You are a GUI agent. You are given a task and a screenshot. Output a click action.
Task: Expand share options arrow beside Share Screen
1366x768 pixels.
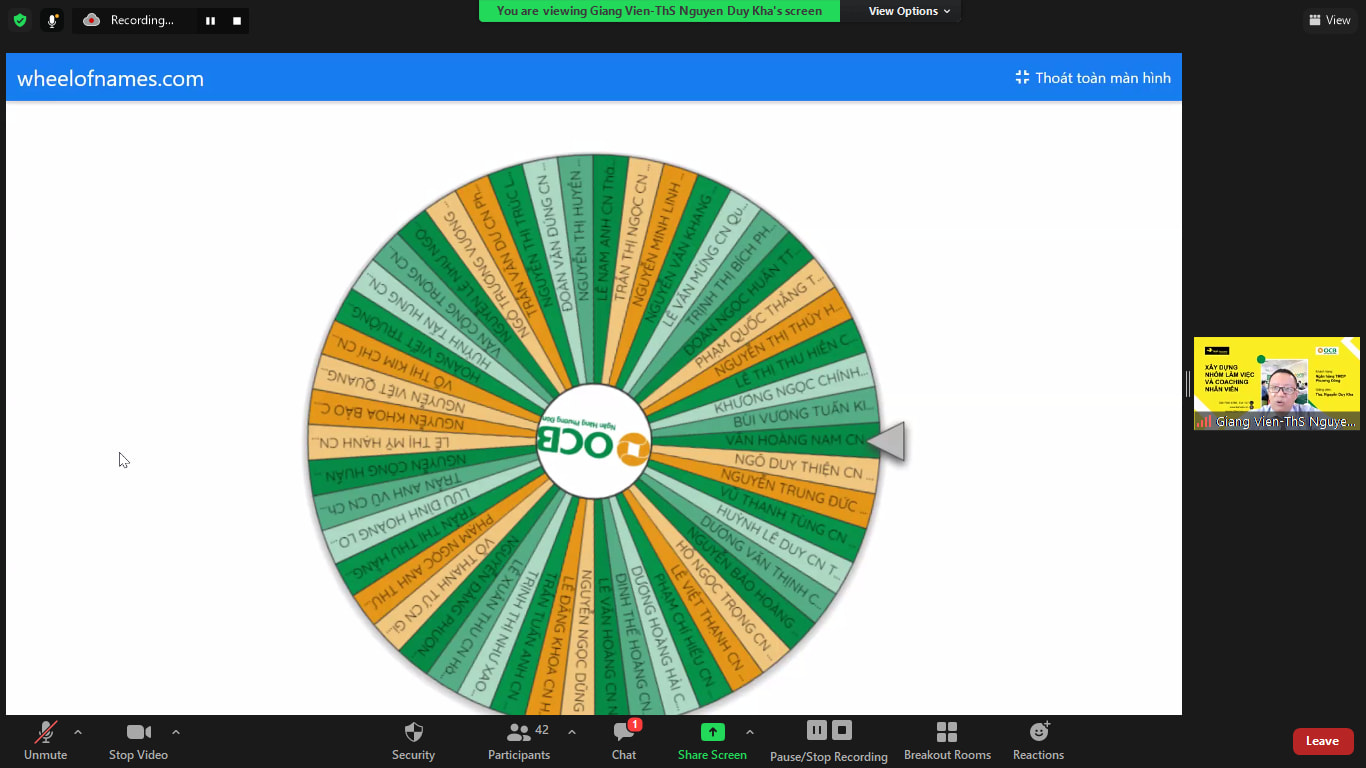[750, 732]
